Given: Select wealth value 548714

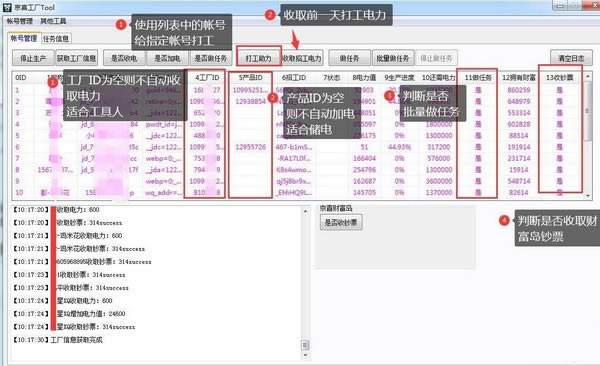Looking at the screenshot, I should click(x=519, y=181).
